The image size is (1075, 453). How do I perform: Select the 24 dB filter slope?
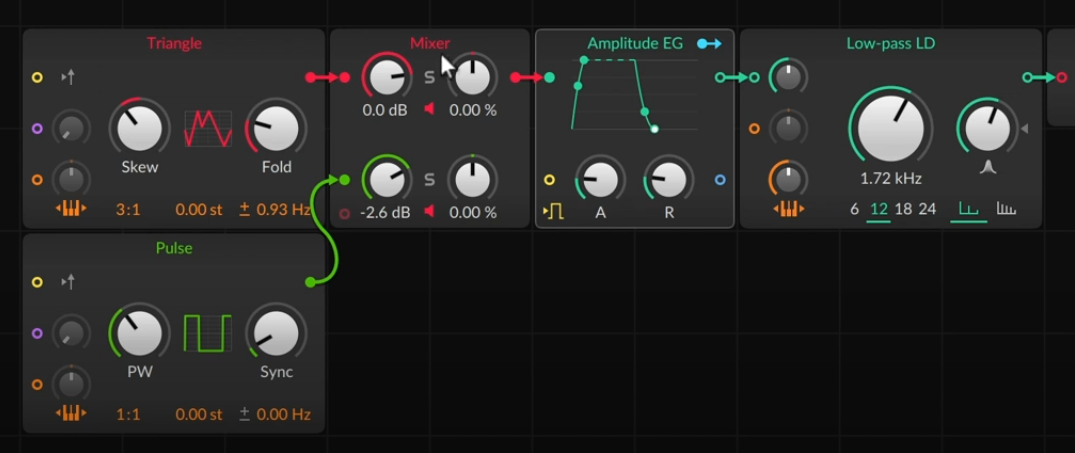click(927, 209)
